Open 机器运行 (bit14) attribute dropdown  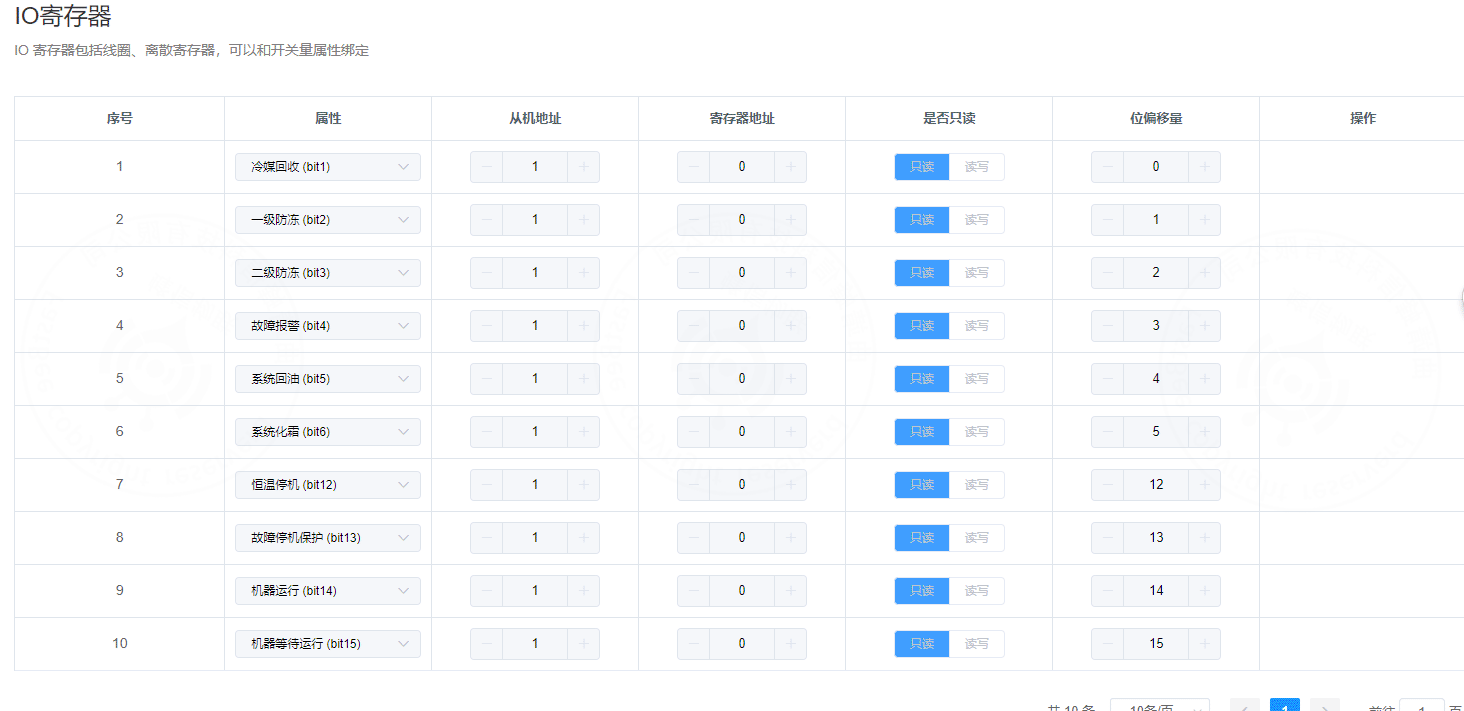(x=328, y=591)
